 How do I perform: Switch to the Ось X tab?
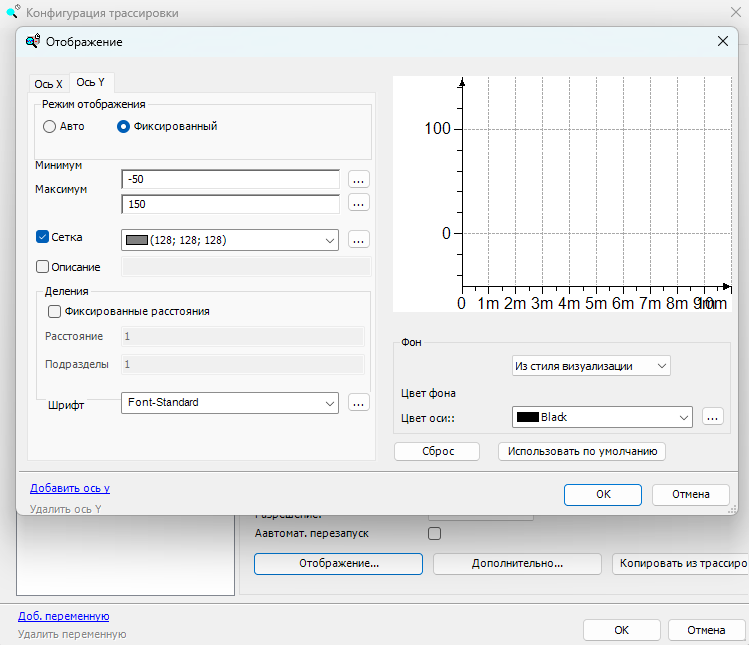tap(49, 84)
